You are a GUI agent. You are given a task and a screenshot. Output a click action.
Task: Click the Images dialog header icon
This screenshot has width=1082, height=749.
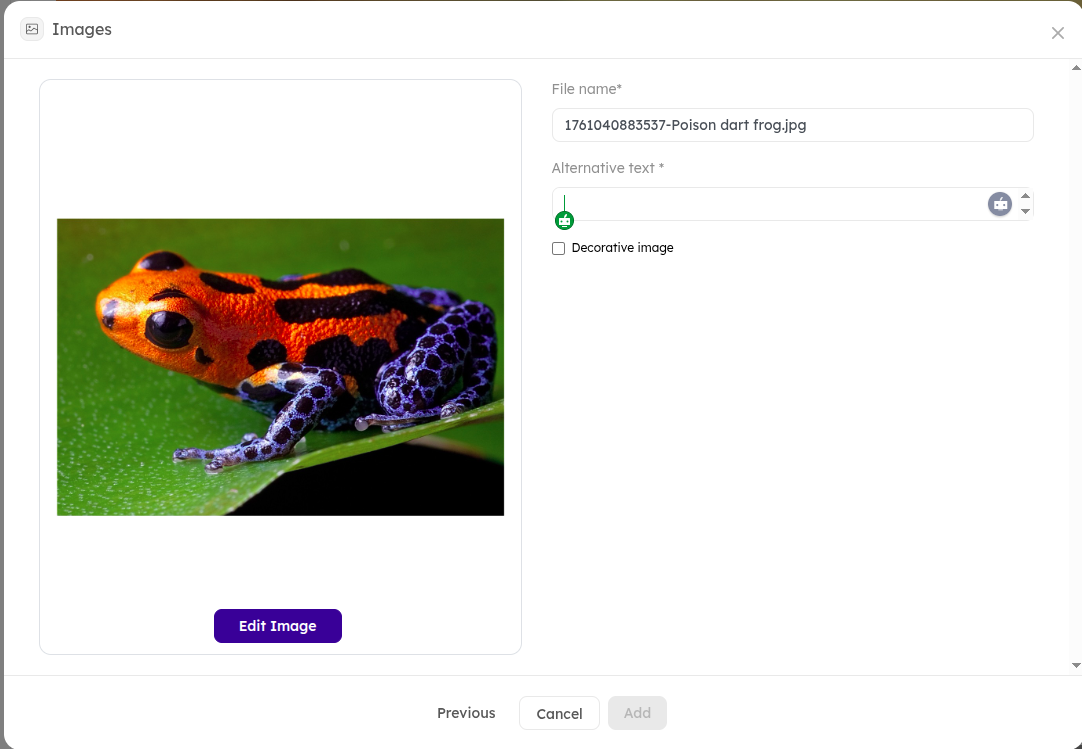pos(32,30)
